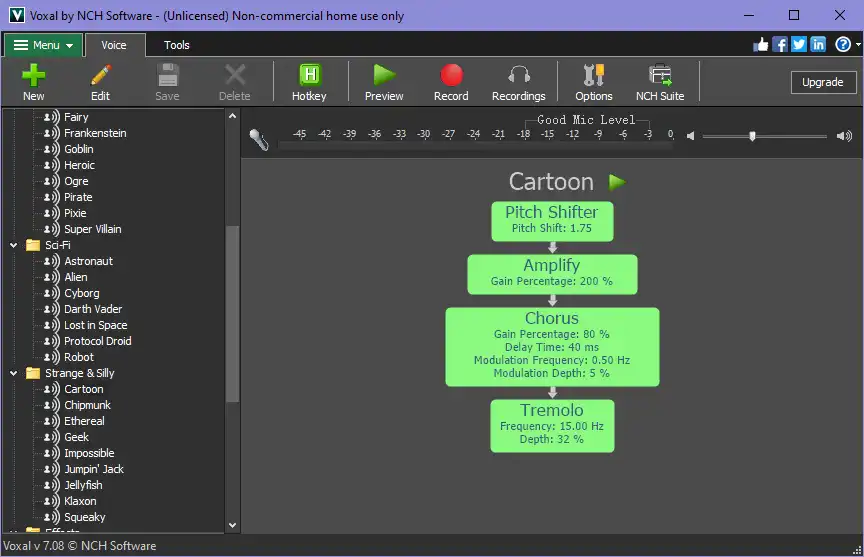Select the Pirate voice
Viewport: 864px width, 557px height.
point(78,197)
